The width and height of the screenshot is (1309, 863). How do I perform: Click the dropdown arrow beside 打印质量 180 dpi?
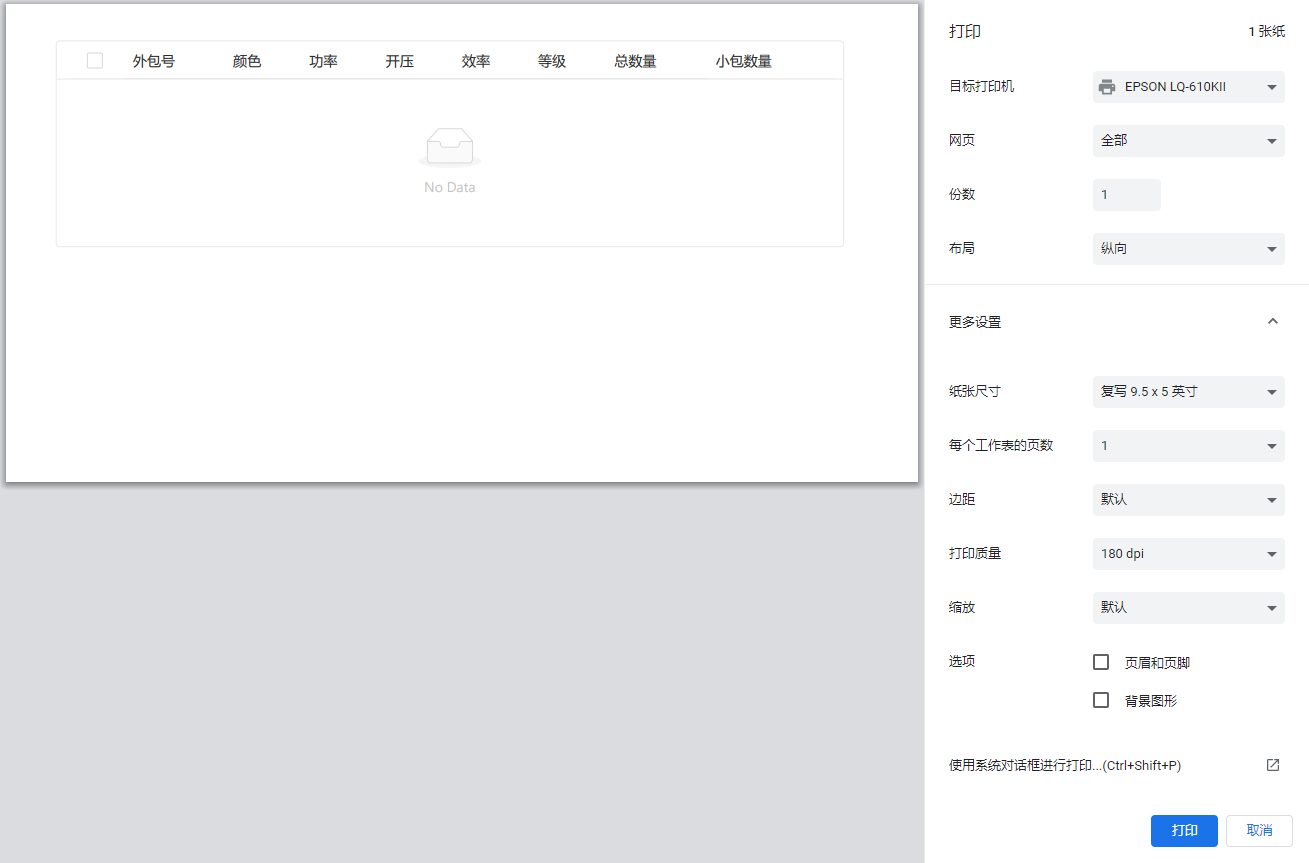pos(1271,553)
